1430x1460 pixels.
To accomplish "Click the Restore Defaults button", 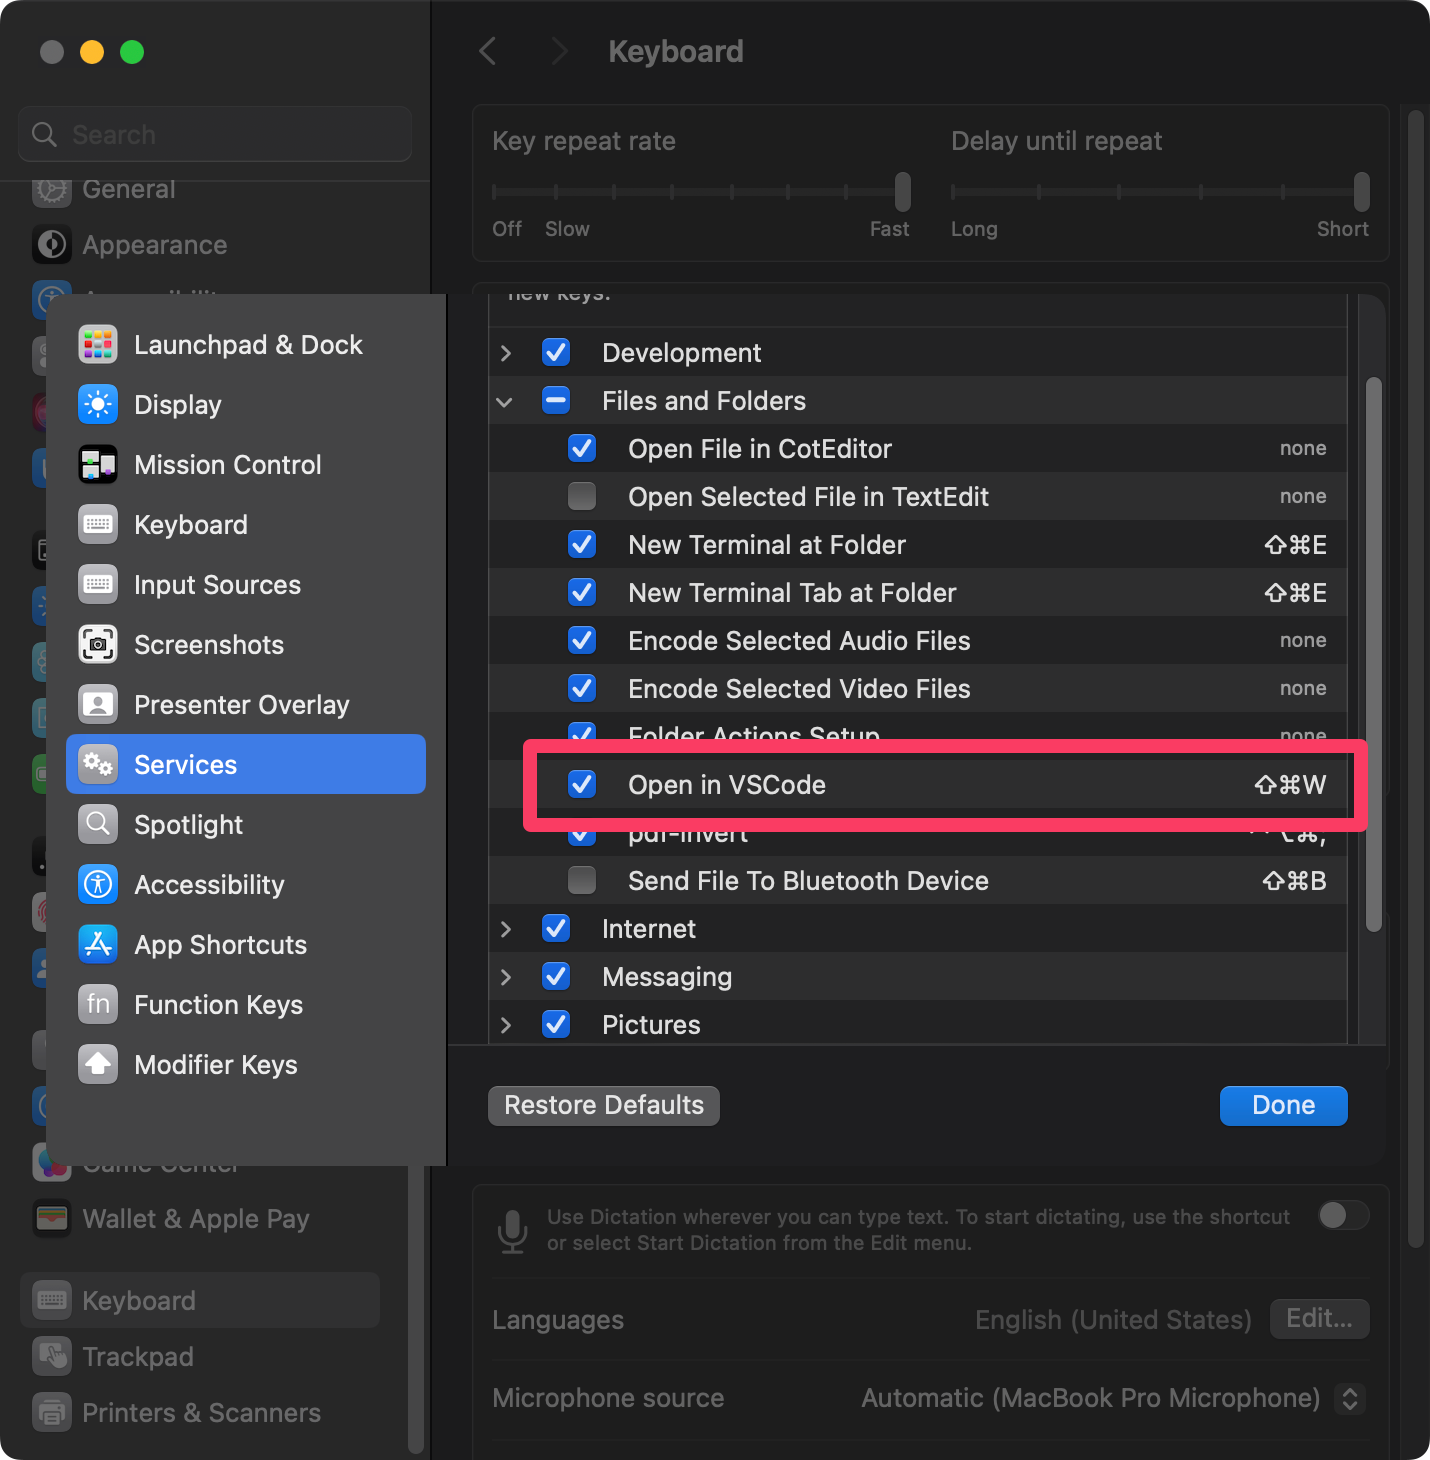I will click(x=604, y=1106).
